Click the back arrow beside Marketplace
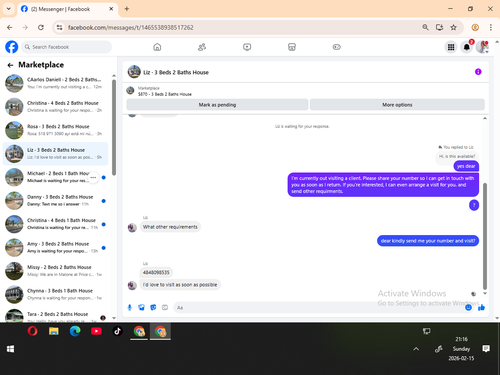This screenshot has width=500, height=375. point(10,65)
